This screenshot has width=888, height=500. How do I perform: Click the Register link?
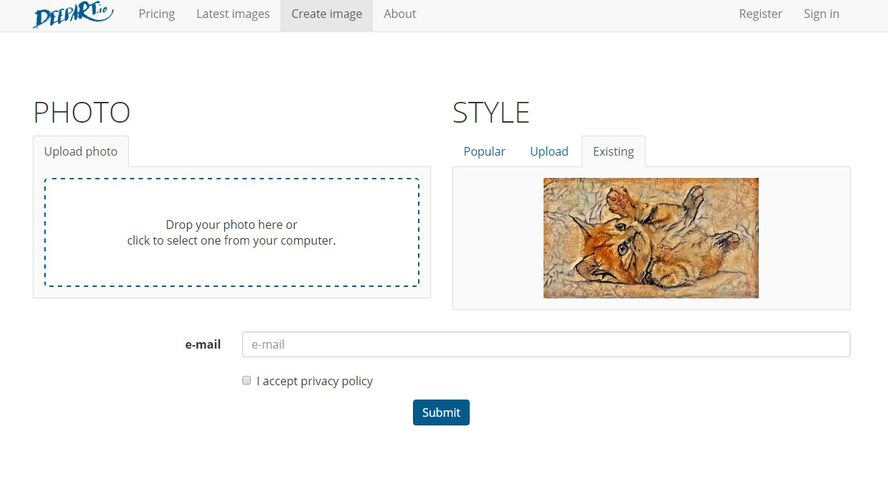click(x=760, y=14)
